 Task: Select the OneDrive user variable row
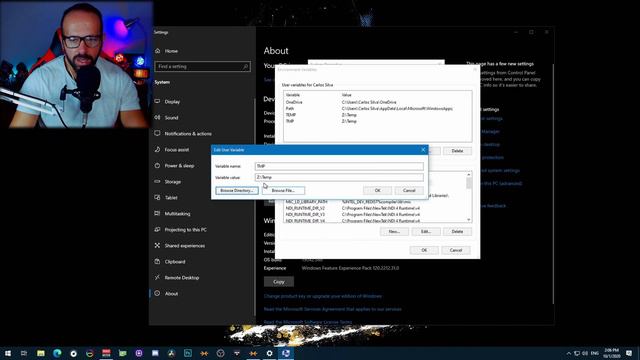coord(378,102)
